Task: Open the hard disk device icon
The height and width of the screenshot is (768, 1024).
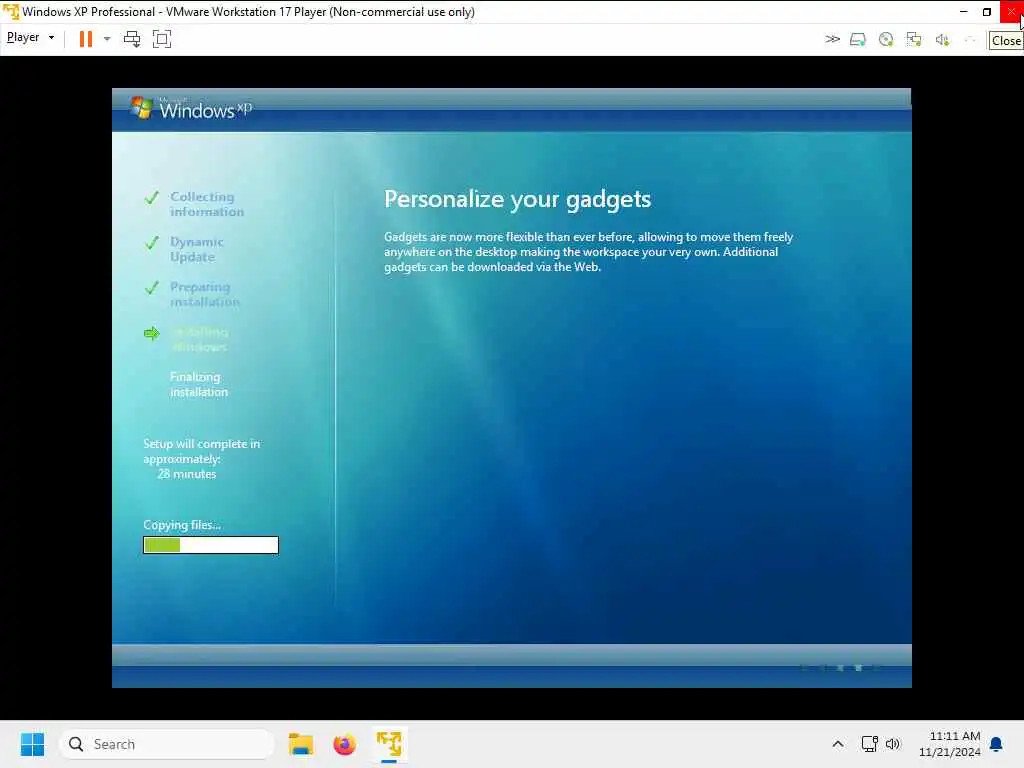Action: pos(858,40)
